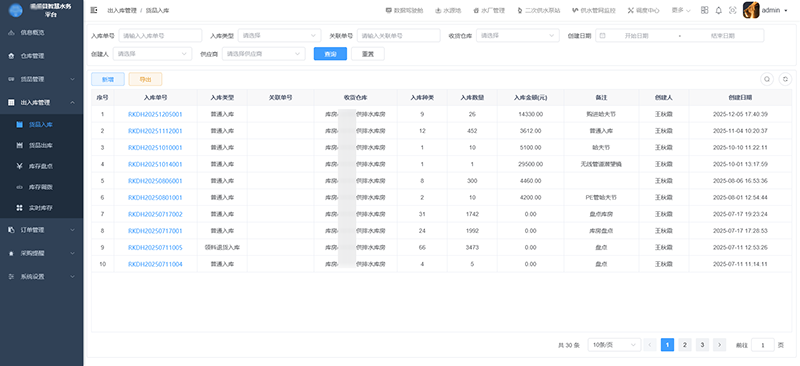Collapse the sidebar using the fold icon
The image size is (800, 366).
click(93, 10)
